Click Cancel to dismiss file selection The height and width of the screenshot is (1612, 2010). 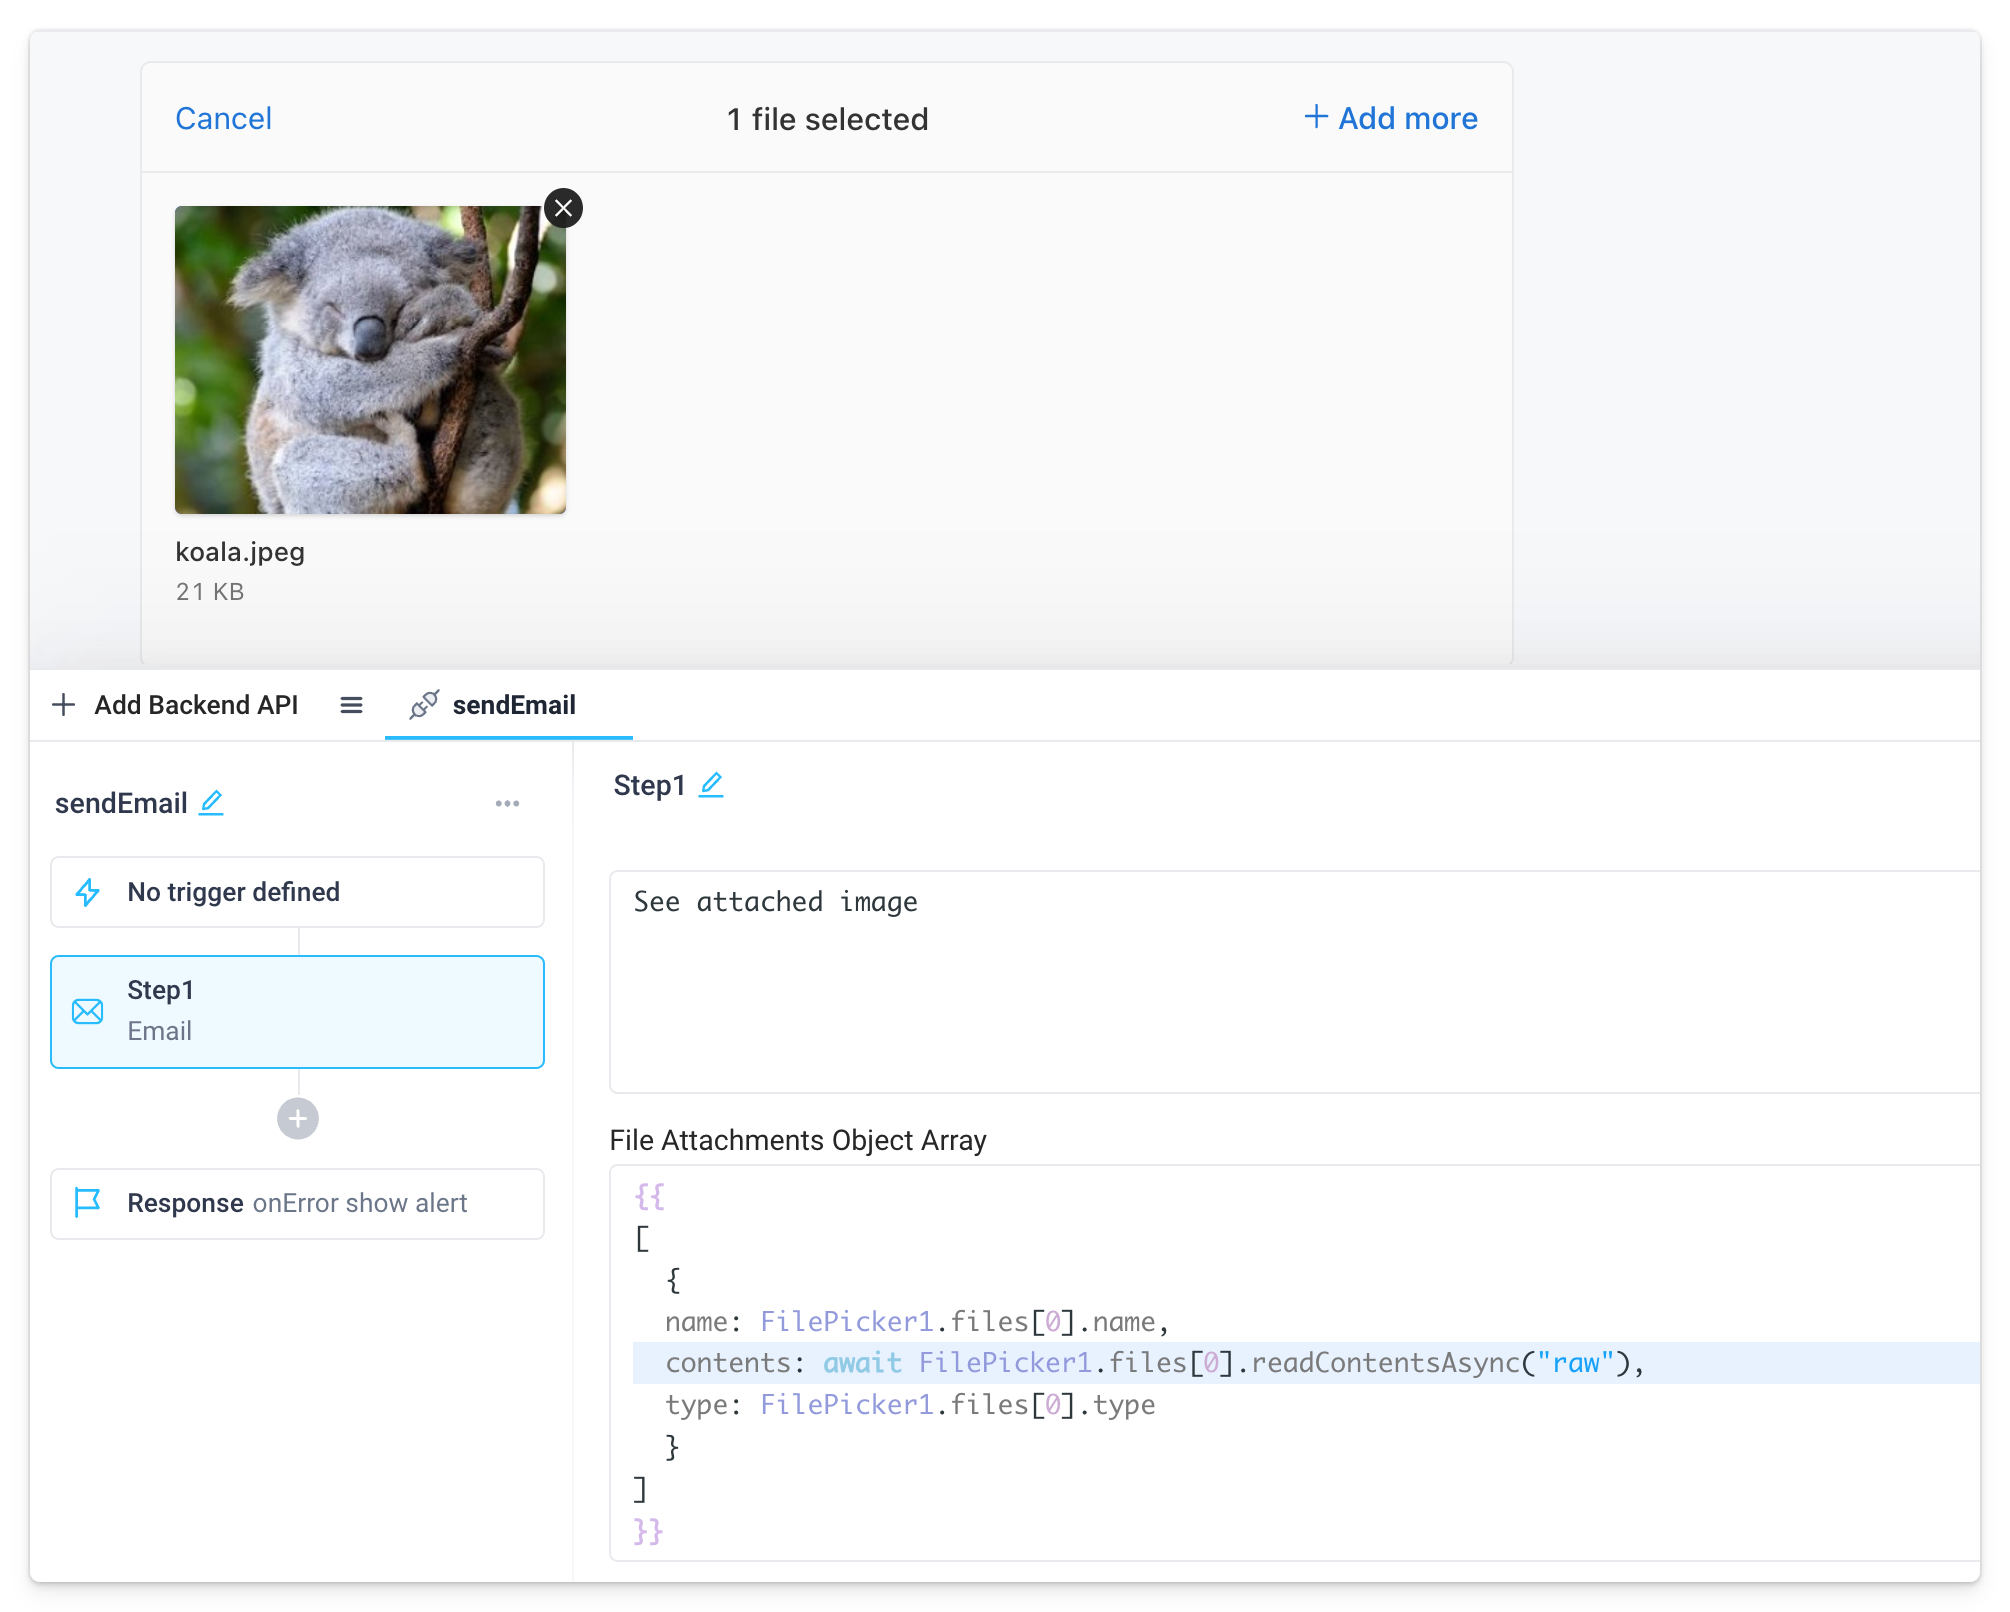coord(223,118)
